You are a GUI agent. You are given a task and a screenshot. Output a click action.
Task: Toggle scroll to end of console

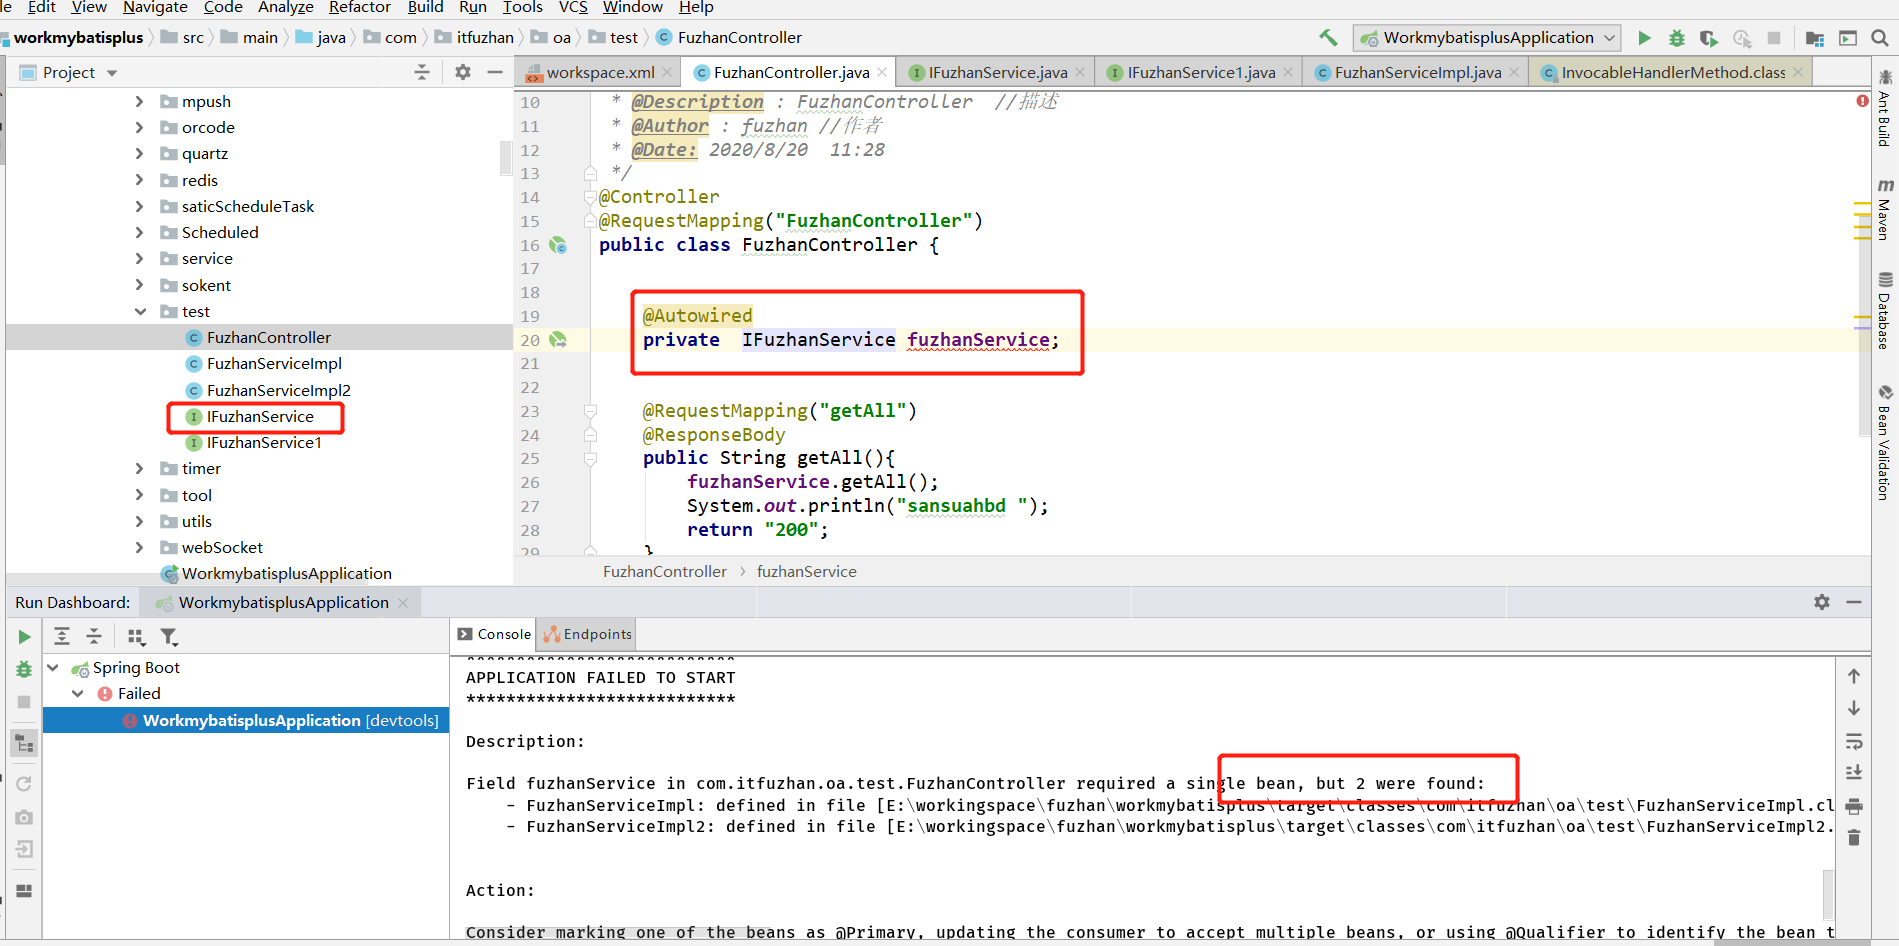[1854, 773]
